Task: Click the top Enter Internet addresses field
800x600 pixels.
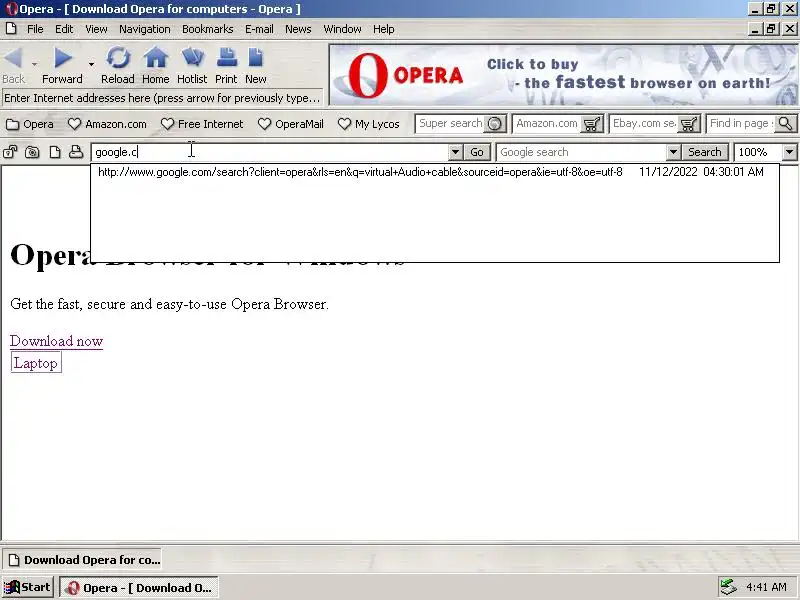Action: tap(163, 98)
